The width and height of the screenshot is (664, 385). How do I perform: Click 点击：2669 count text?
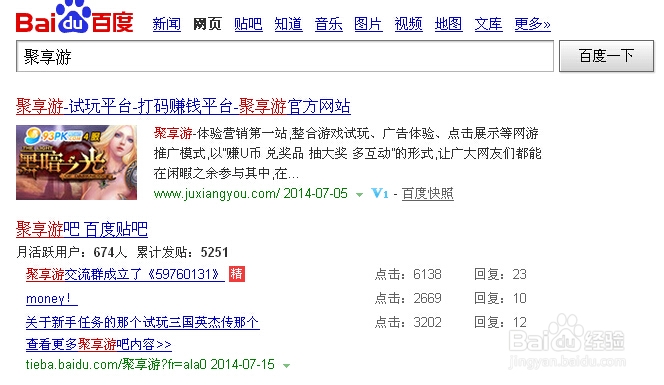408,299
